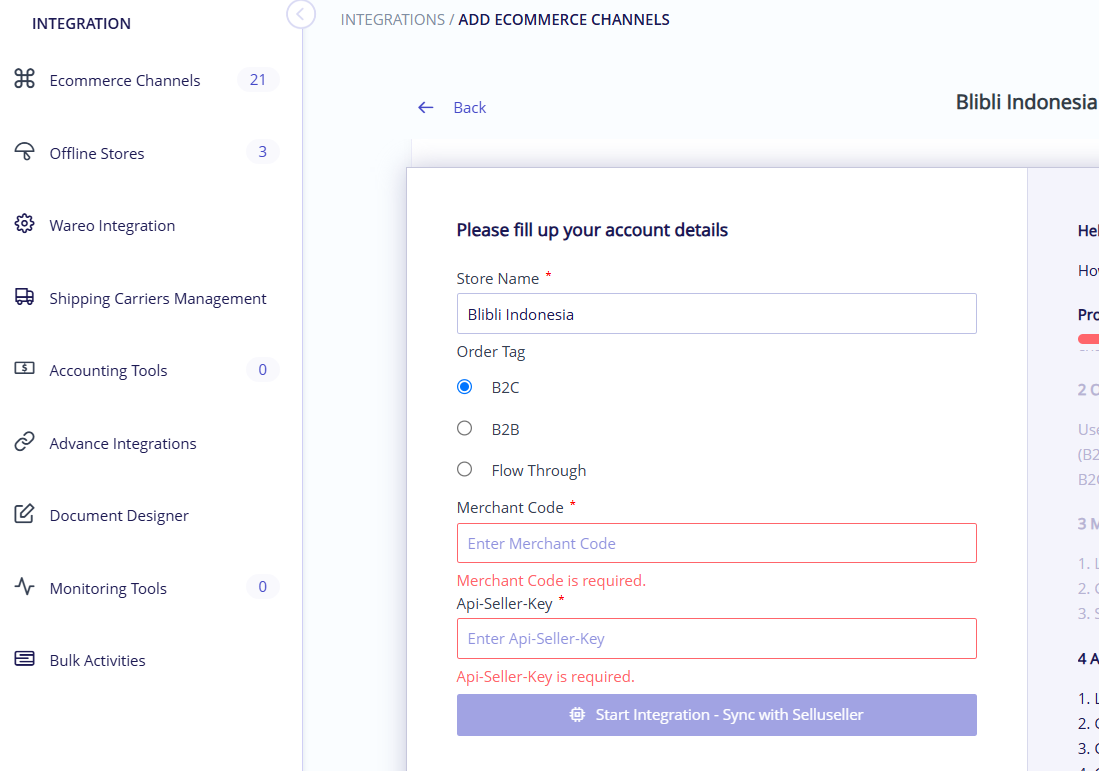
Task: Collapse the Integration sidebar panel
Action: [300, 15]
